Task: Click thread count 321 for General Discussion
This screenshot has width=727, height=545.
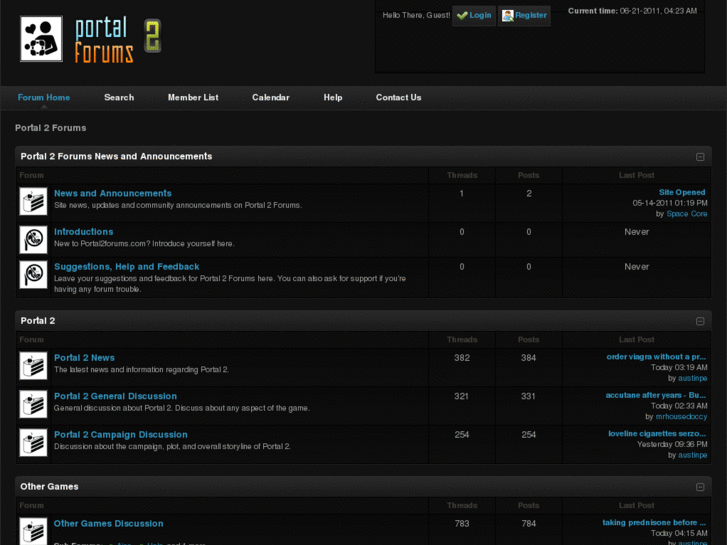Action: click(462, 396)
